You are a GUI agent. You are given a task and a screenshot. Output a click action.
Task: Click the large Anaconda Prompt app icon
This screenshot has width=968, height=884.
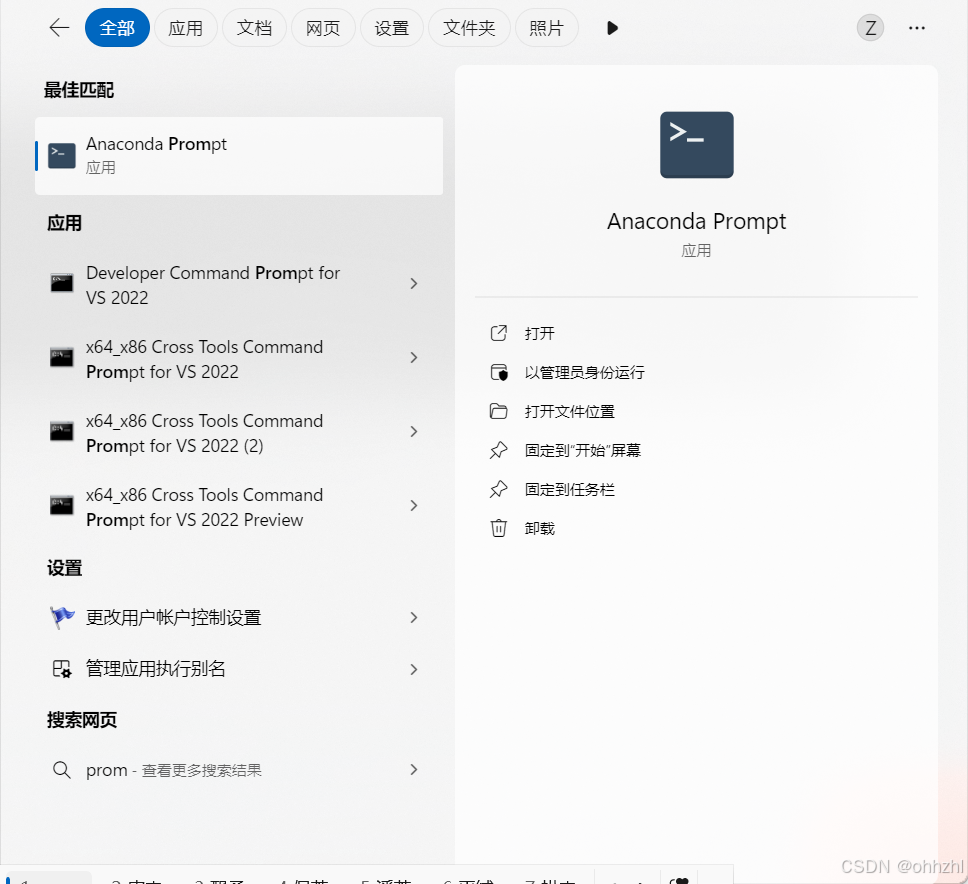697,145
